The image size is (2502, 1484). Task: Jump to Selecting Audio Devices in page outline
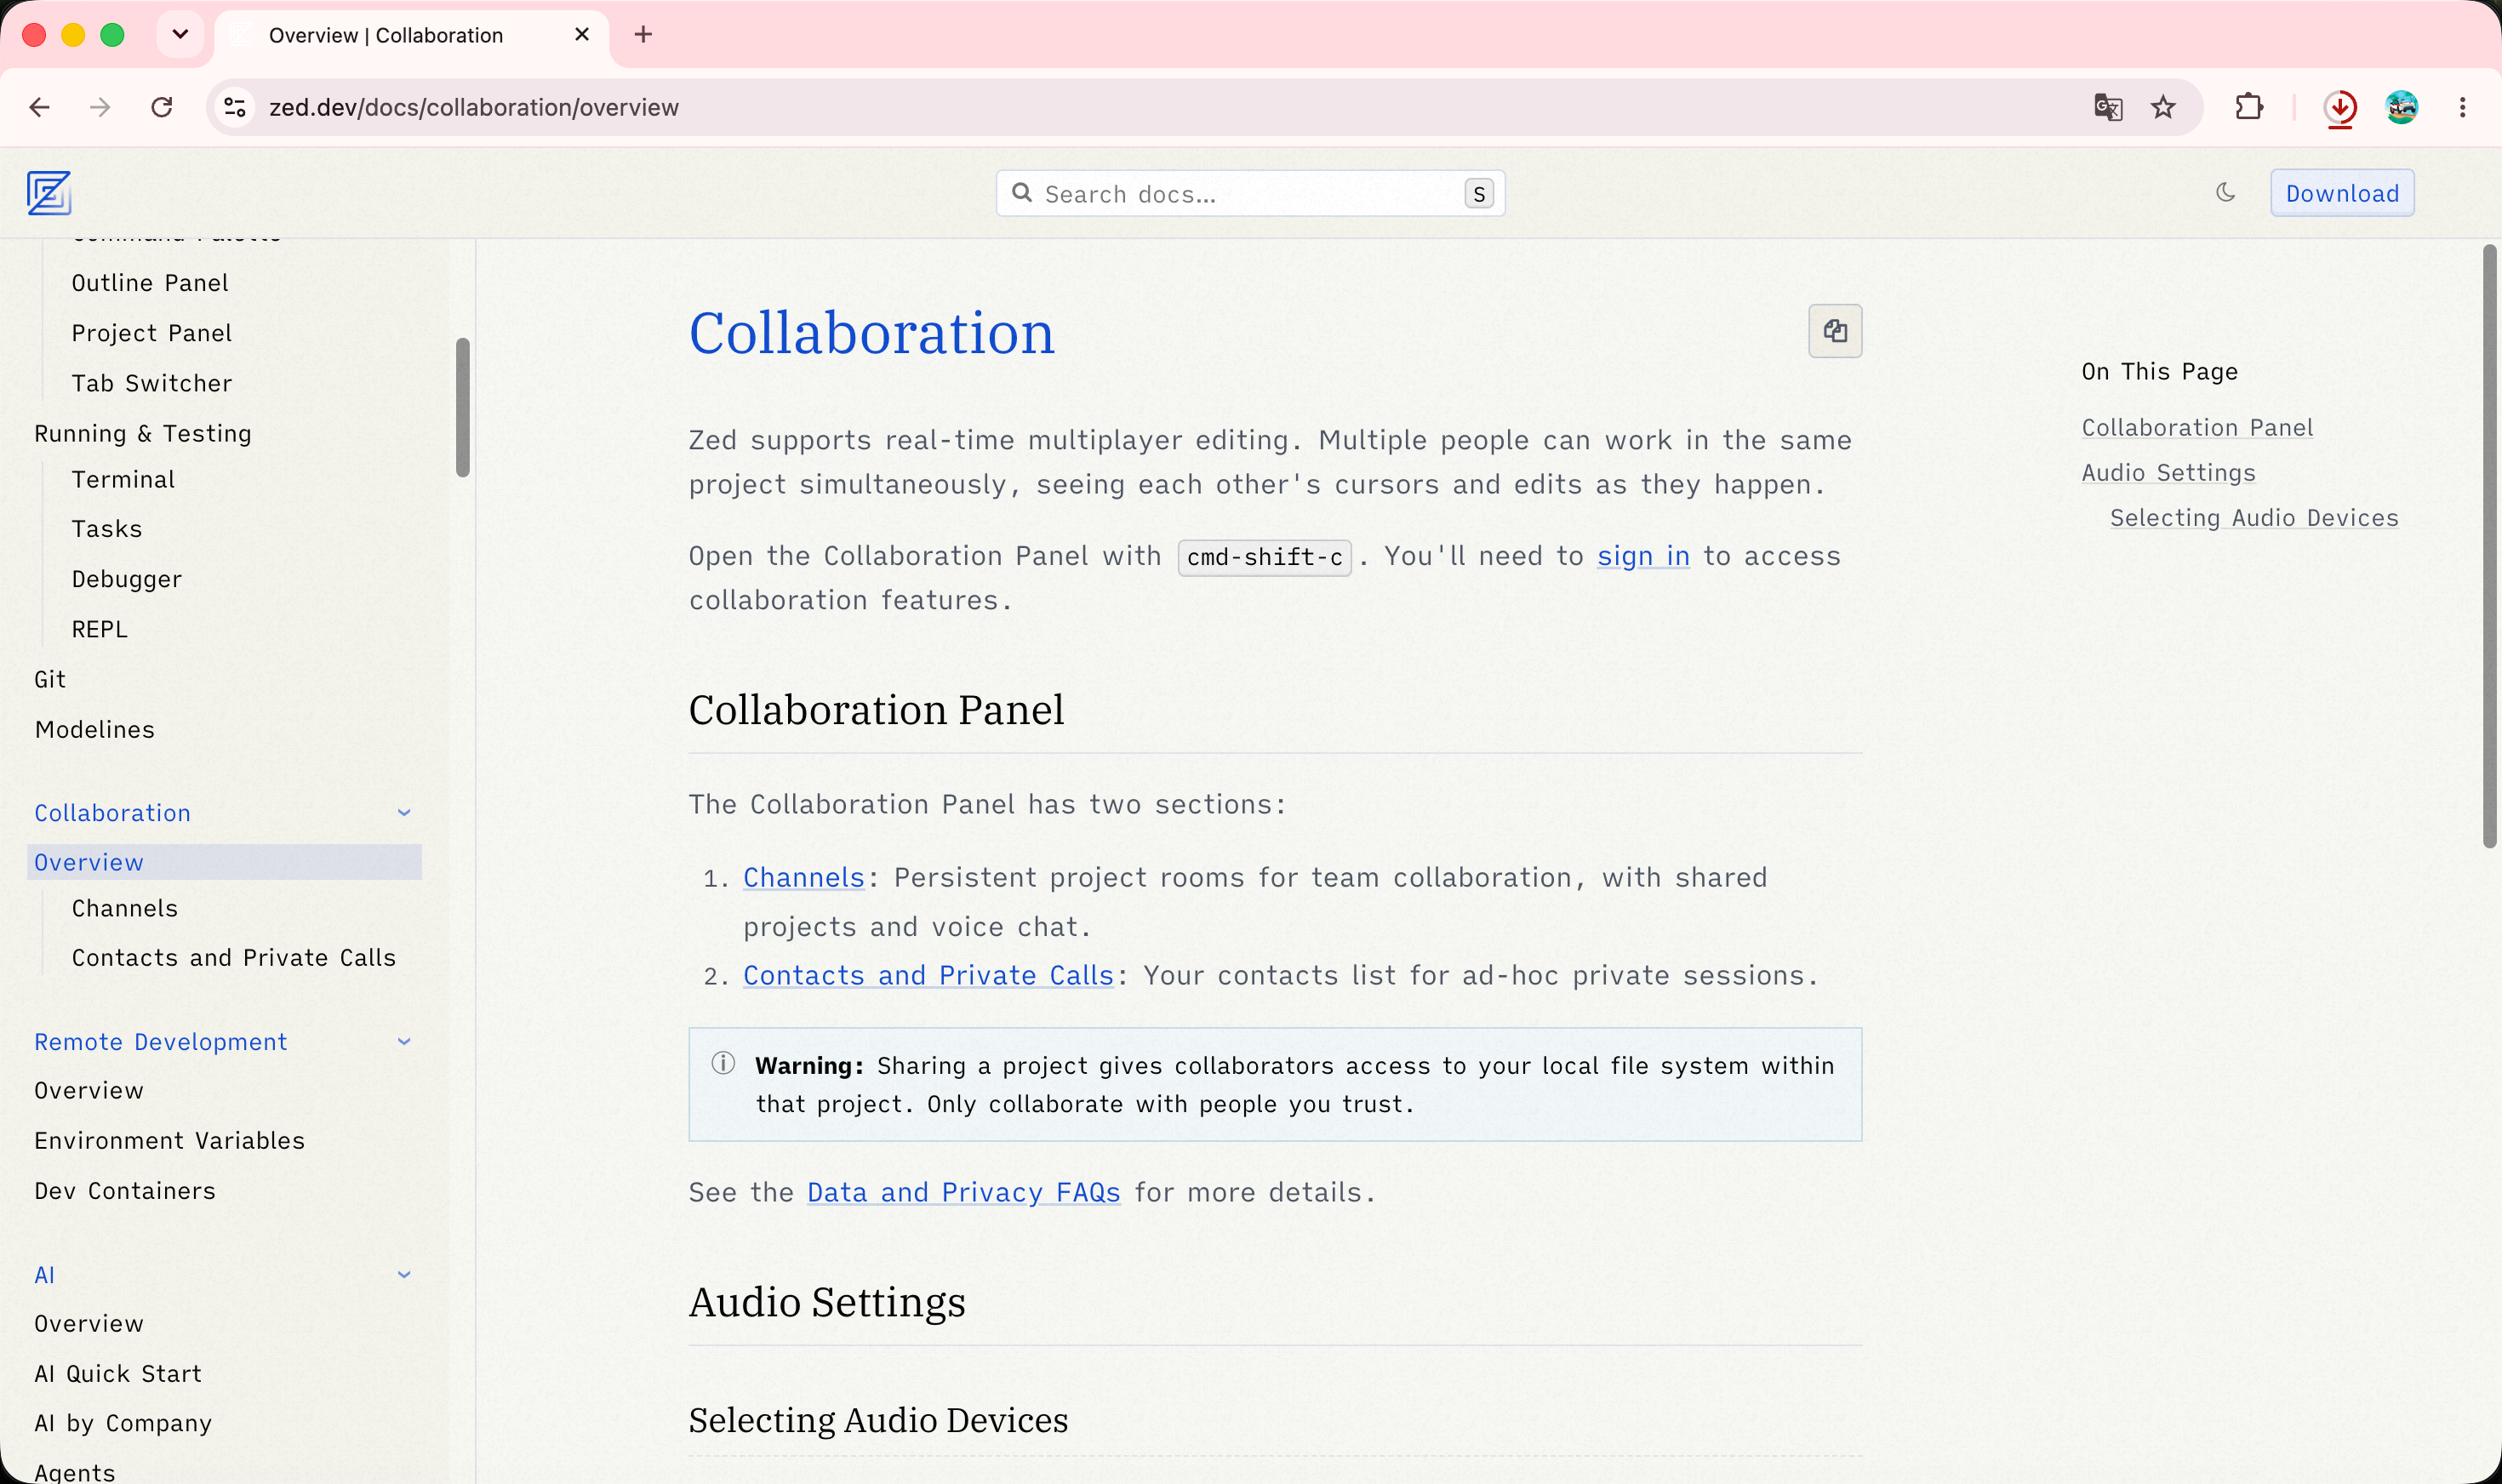point(2254,518)
